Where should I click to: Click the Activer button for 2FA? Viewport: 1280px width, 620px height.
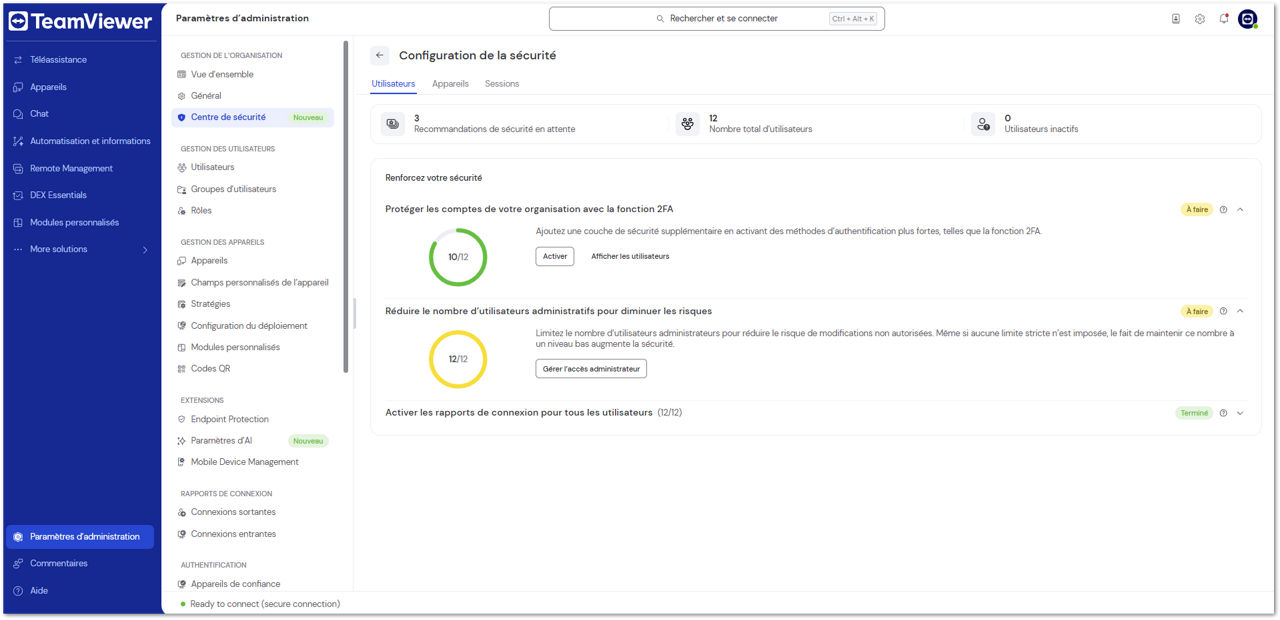(x=555, y=256)
